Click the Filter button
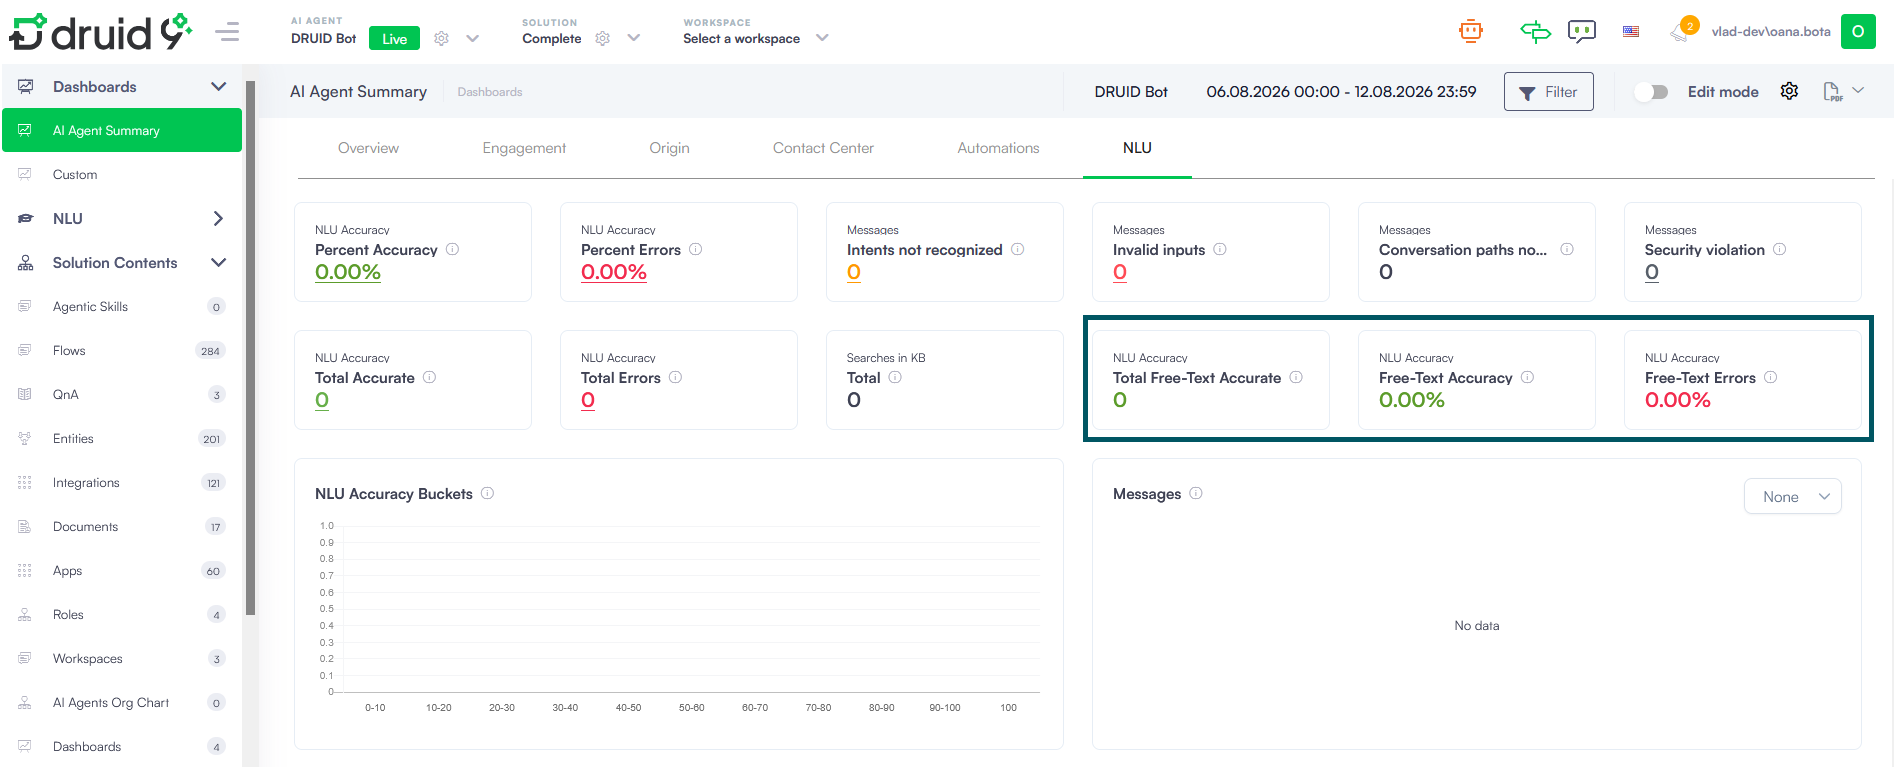The image size is (1894, 767). 1548,91
